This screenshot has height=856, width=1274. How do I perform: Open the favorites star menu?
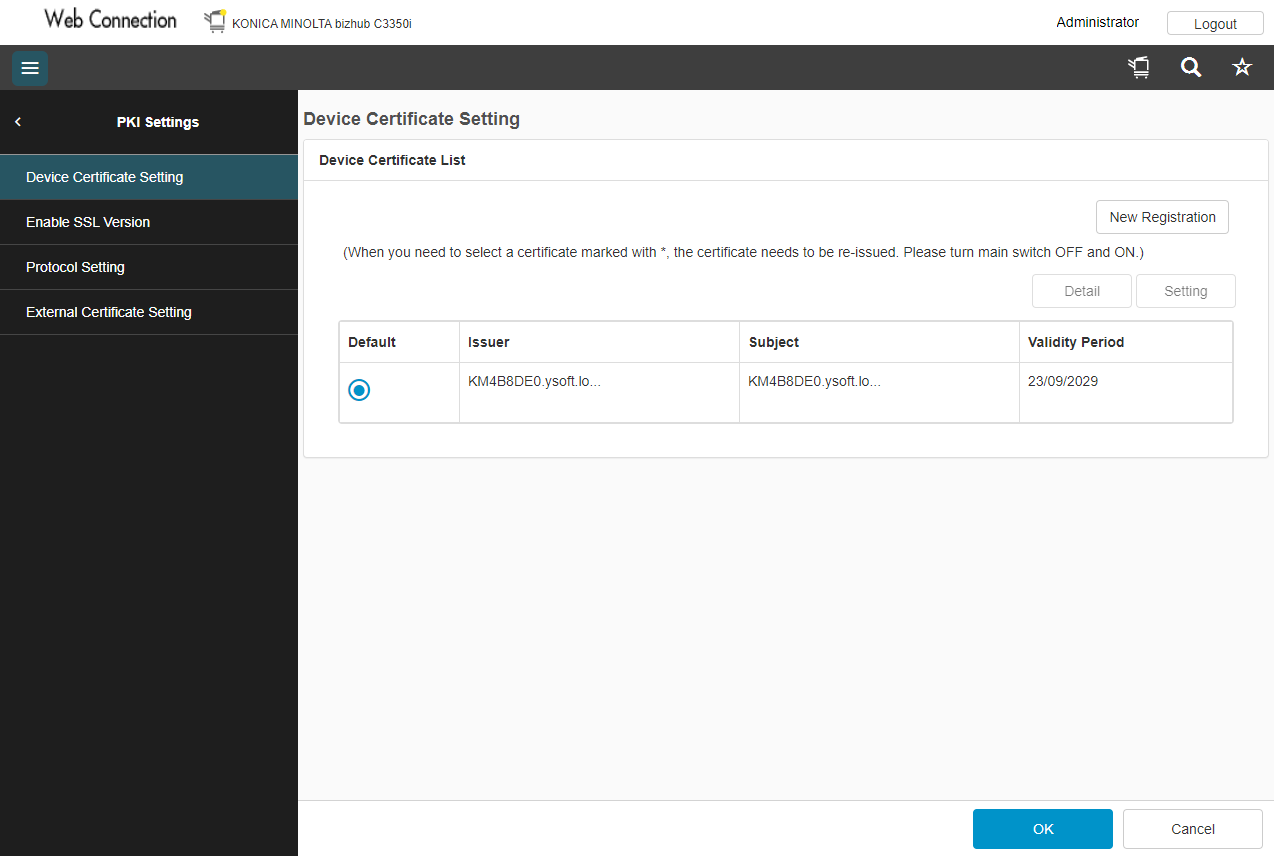(x=1241, y=67)
